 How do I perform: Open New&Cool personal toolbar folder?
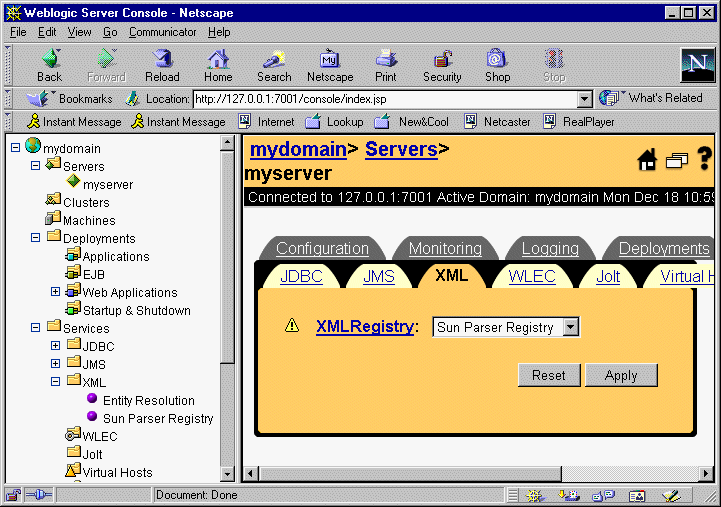(x=411, y=122)
